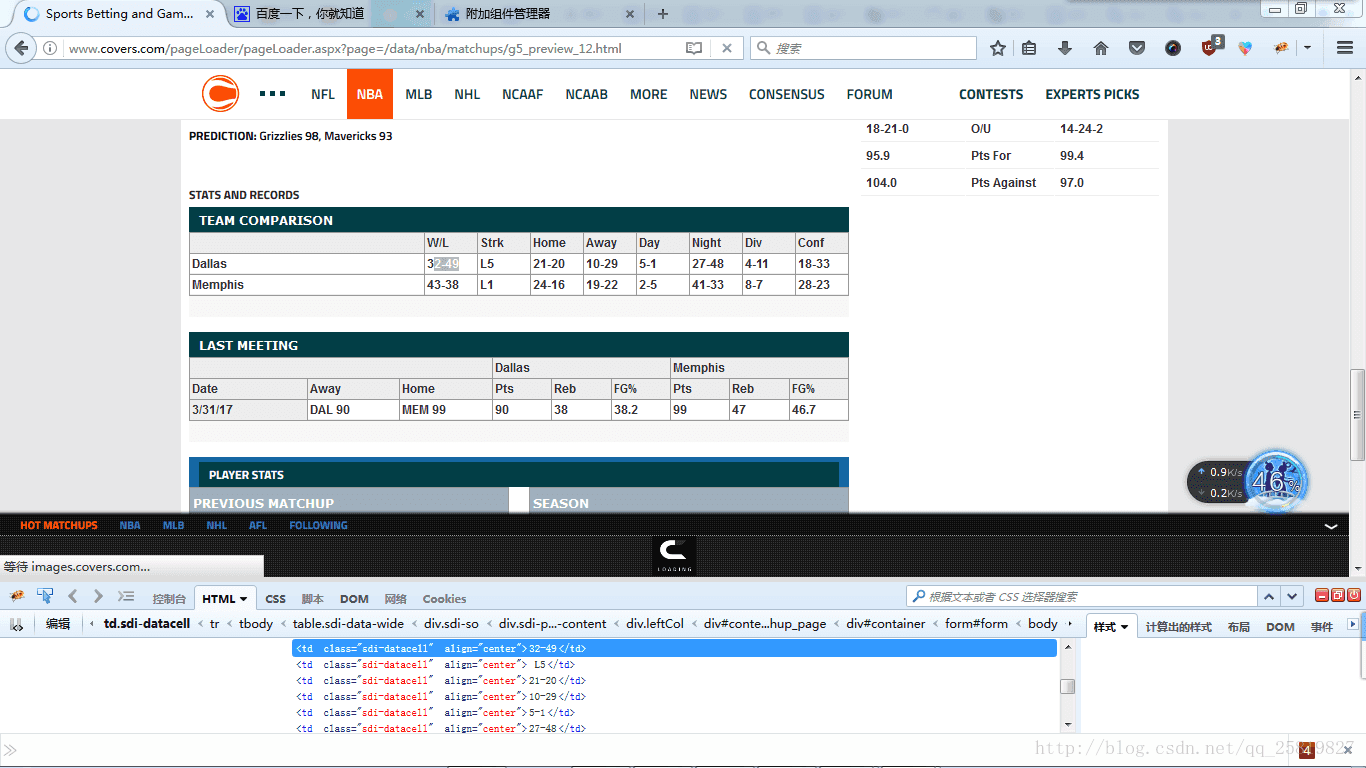
Task: Jump to previous search result arrow
Action: tap(1268, 596)
